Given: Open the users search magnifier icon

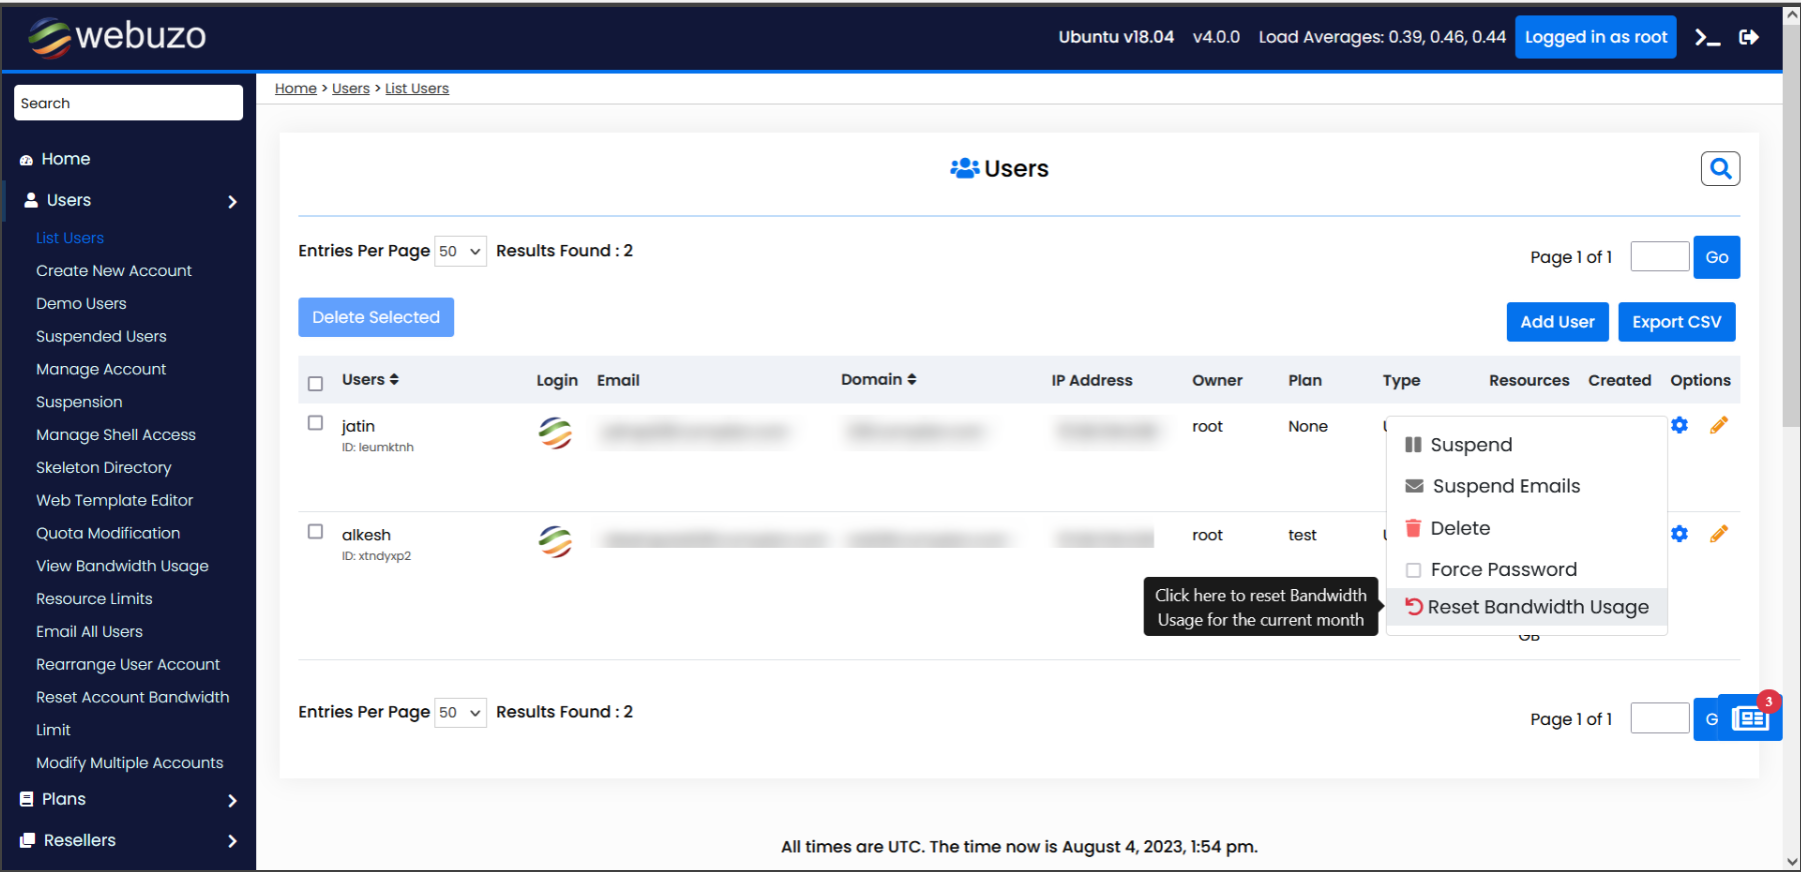Looking at the screenshot, I should pyautogui.click(x=1720, y=169).
